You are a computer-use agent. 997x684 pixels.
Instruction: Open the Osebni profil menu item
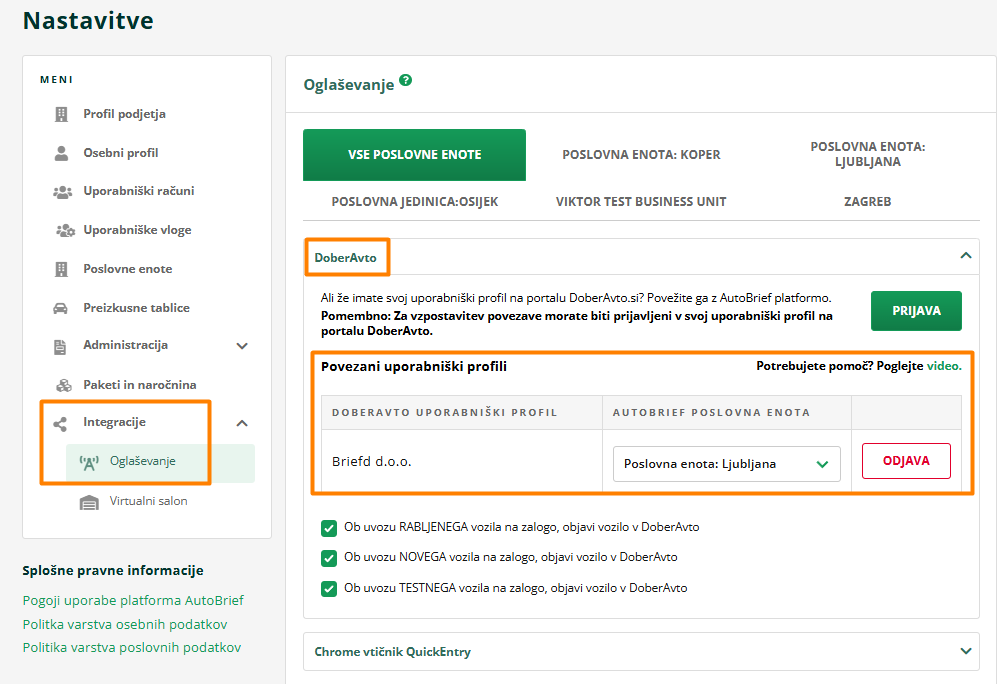[121, 153]
